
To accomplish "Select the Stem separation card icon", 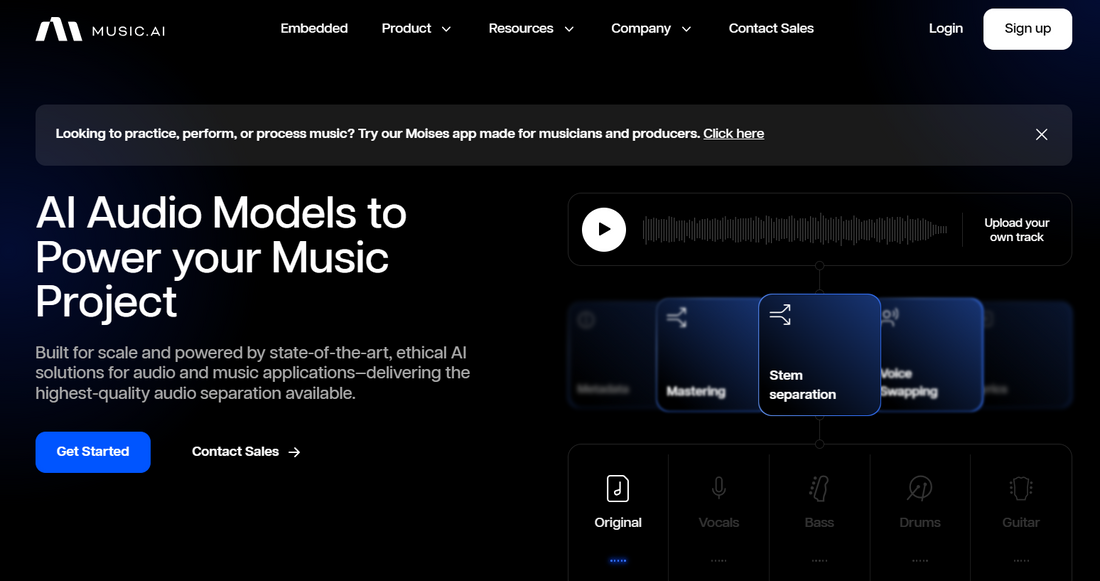I will coord(780,316).
